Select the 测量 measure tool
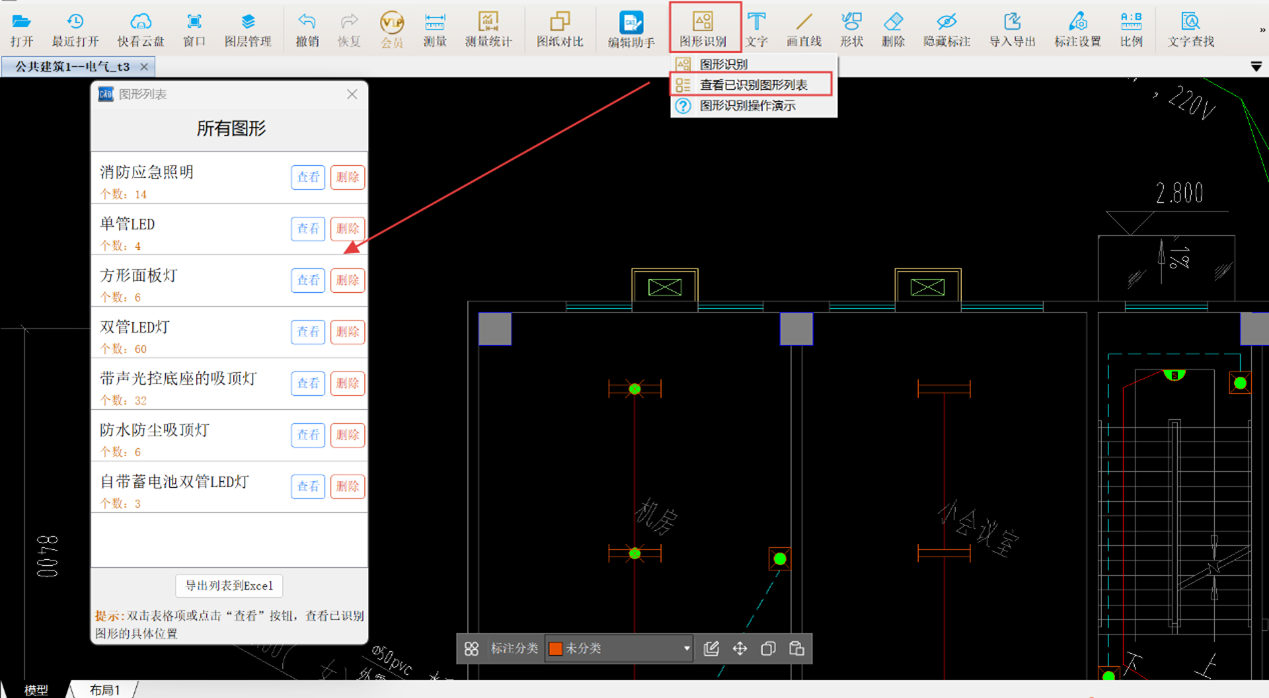 pyautogui.click(x=434, y=28)
